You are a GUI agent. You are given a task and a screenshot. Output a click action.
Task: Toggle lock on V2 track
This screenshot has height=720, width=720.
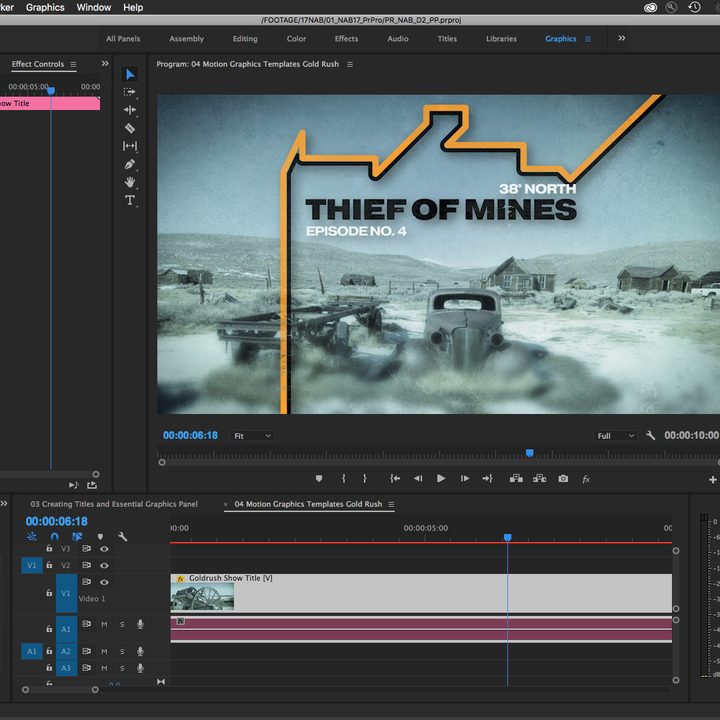tap(49, 565)
